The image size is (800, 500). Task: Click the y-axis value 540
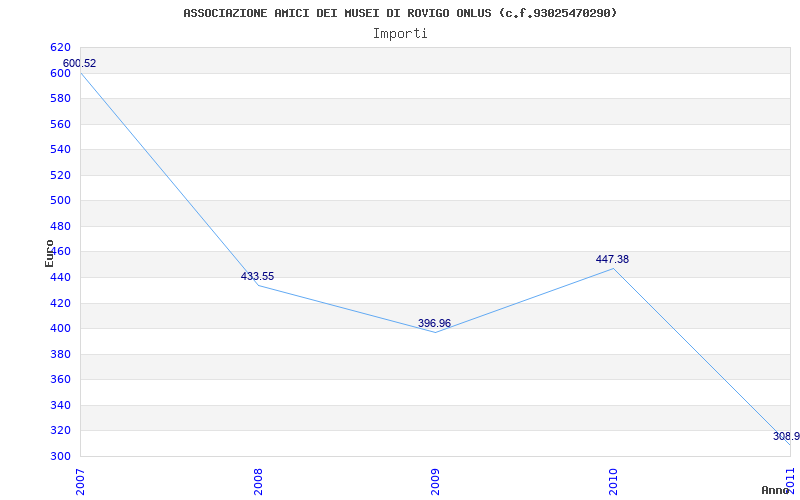coord(60,150)
